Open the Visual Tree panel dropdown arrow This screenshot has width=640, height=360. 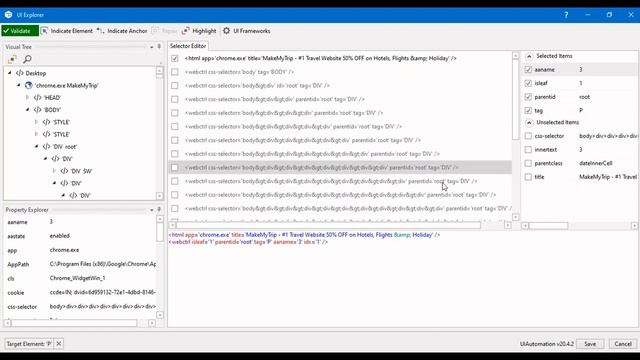152,47
